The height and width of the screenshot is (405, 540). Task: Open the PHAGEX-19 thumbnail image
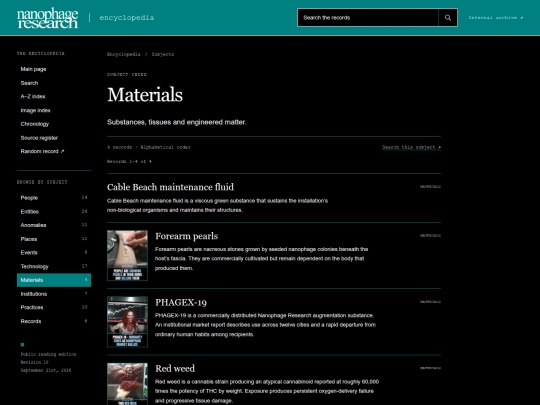tap(127, 322)
